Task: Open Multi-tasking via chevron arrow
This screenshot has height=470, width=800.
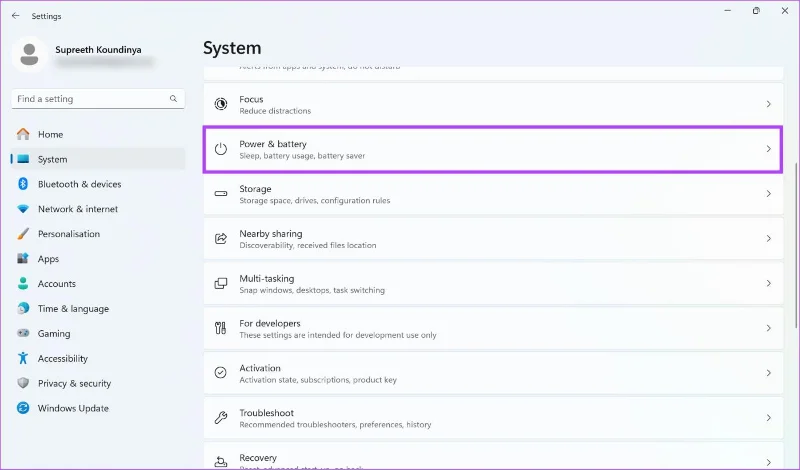Action: (768, 283)
